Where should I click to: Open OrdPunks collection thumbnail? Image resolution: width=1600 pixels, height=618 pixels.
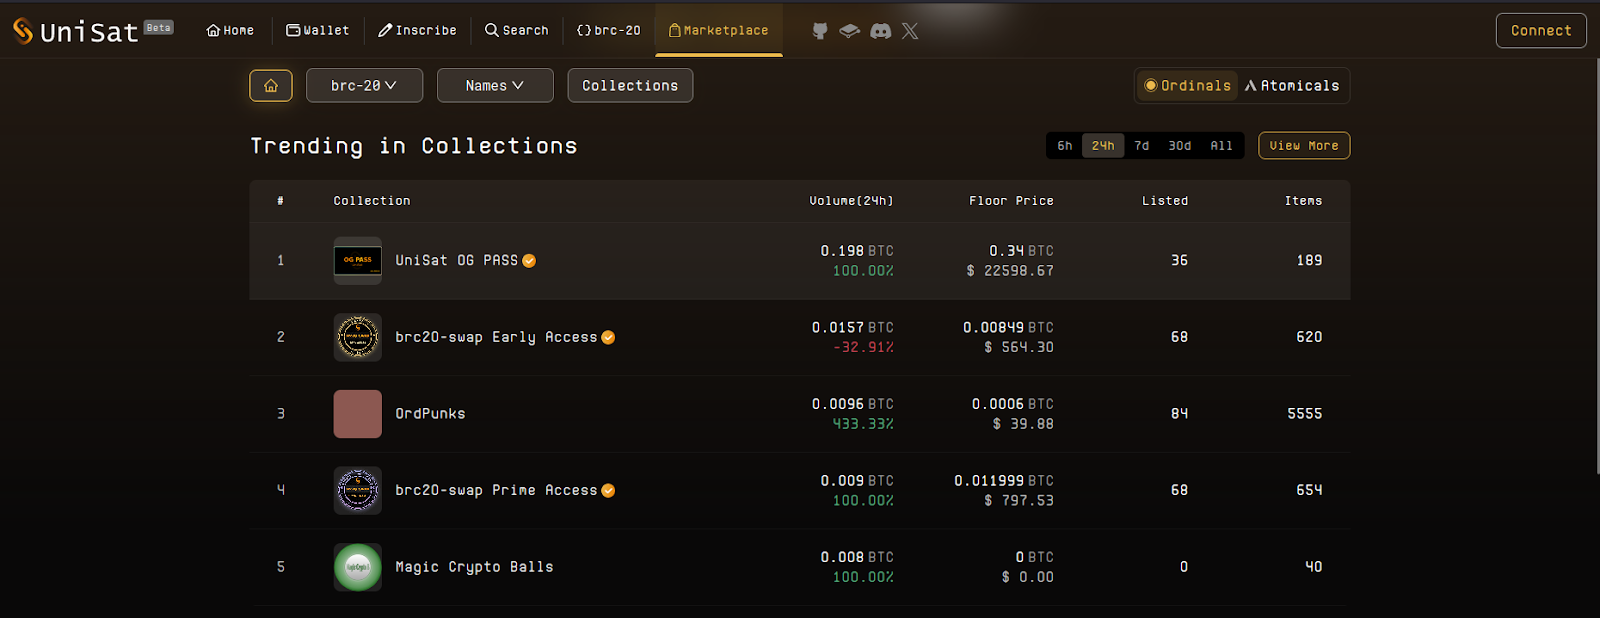pos(358,414)
